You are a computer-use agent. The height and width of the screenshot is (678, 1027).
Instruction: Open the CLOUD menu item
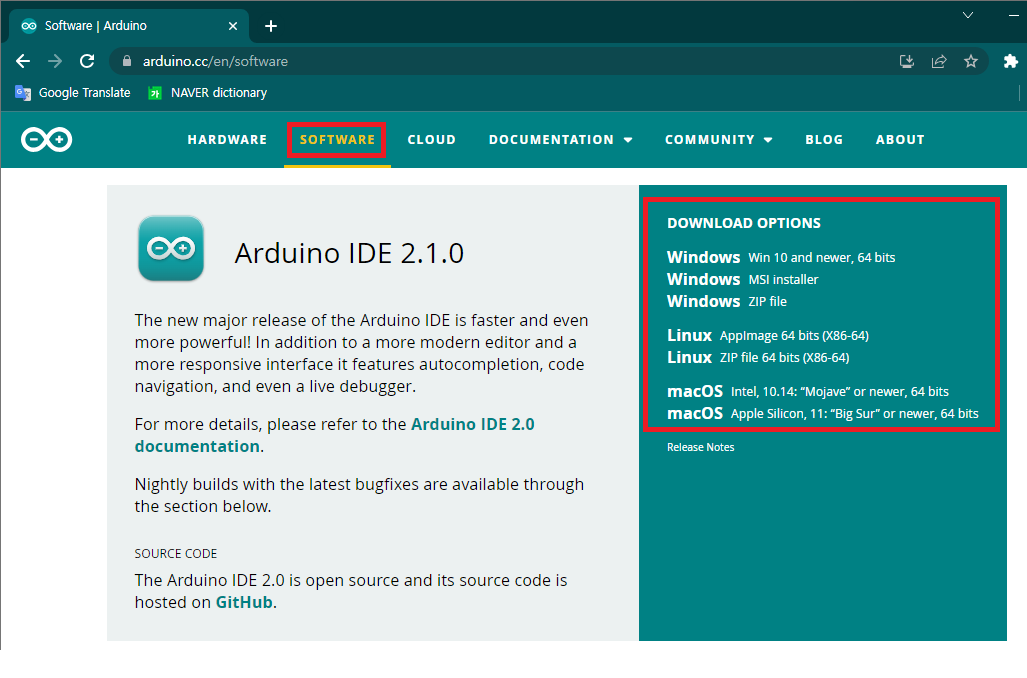pyautogui.click(x=432, y=140)
